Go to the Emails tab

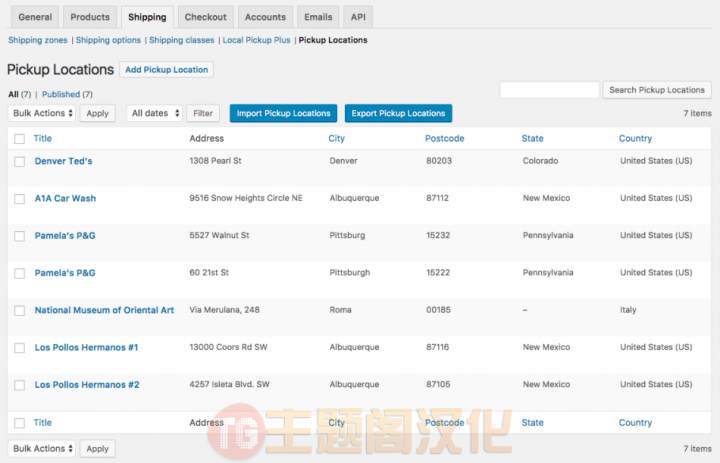(x=318, y=17)
